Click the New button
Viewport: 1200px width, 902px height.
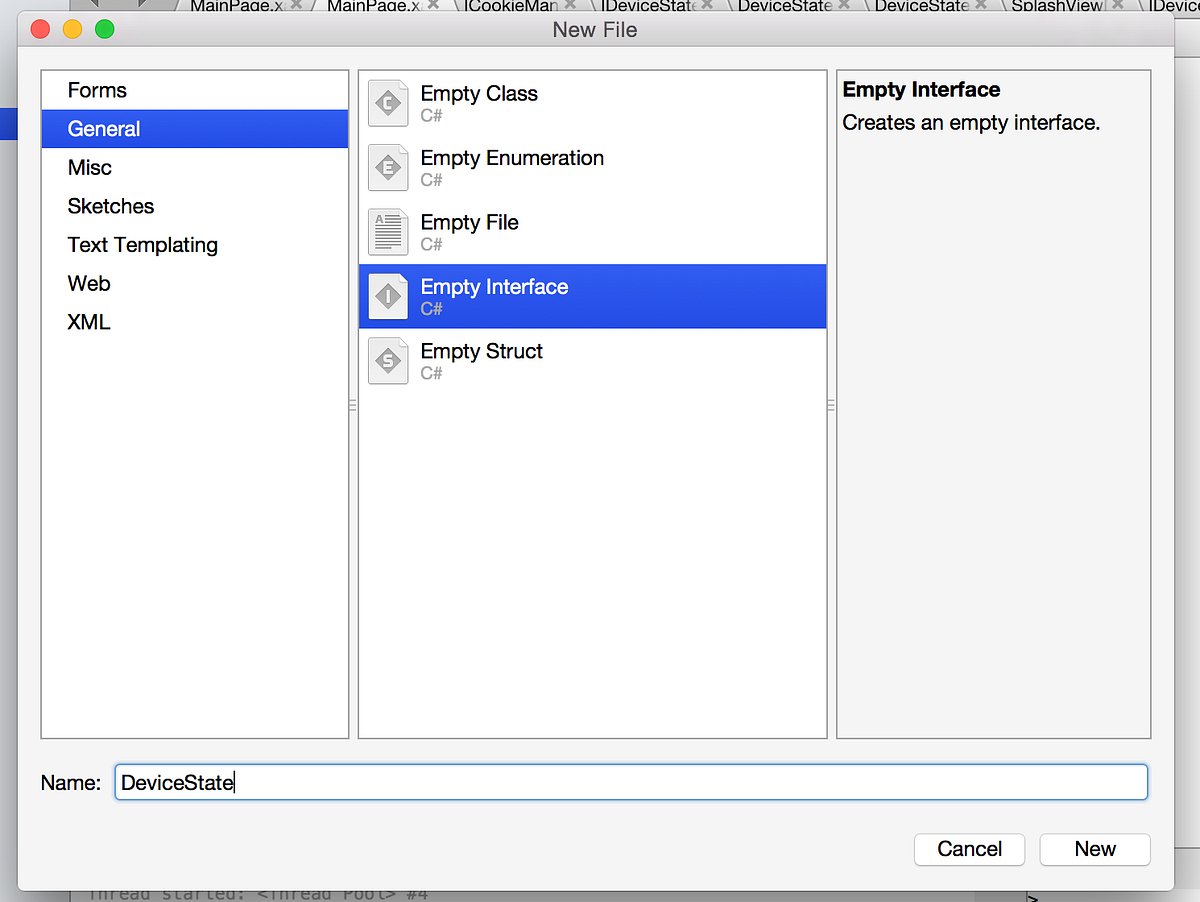(x=1094, y=849)
